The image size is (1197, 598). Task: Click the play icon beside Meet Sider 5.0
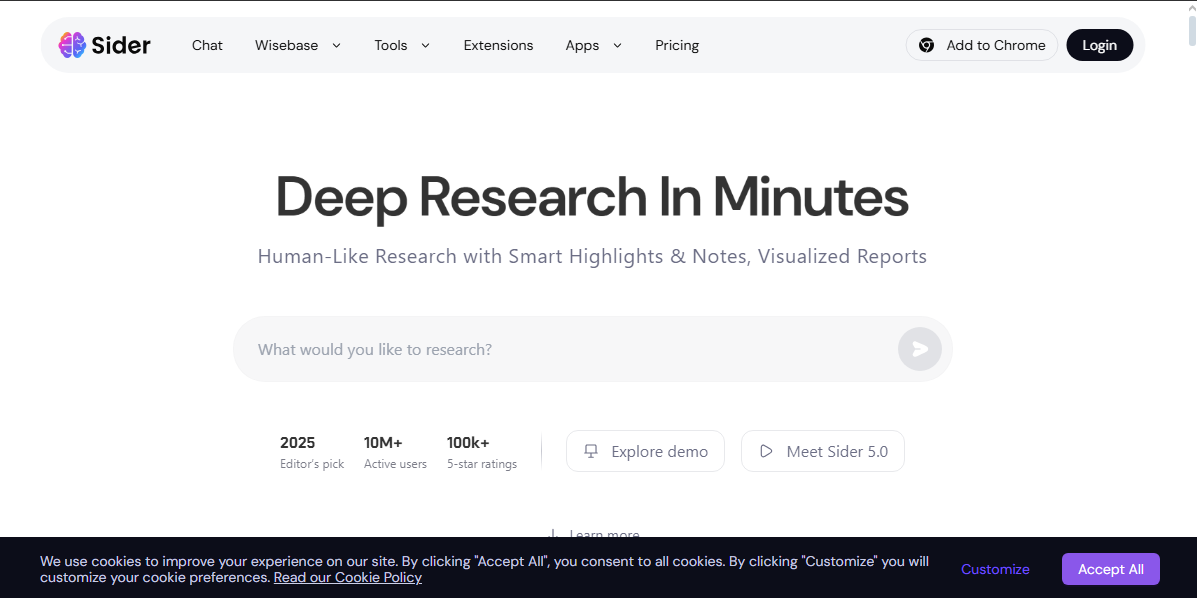tap(766, 451)
